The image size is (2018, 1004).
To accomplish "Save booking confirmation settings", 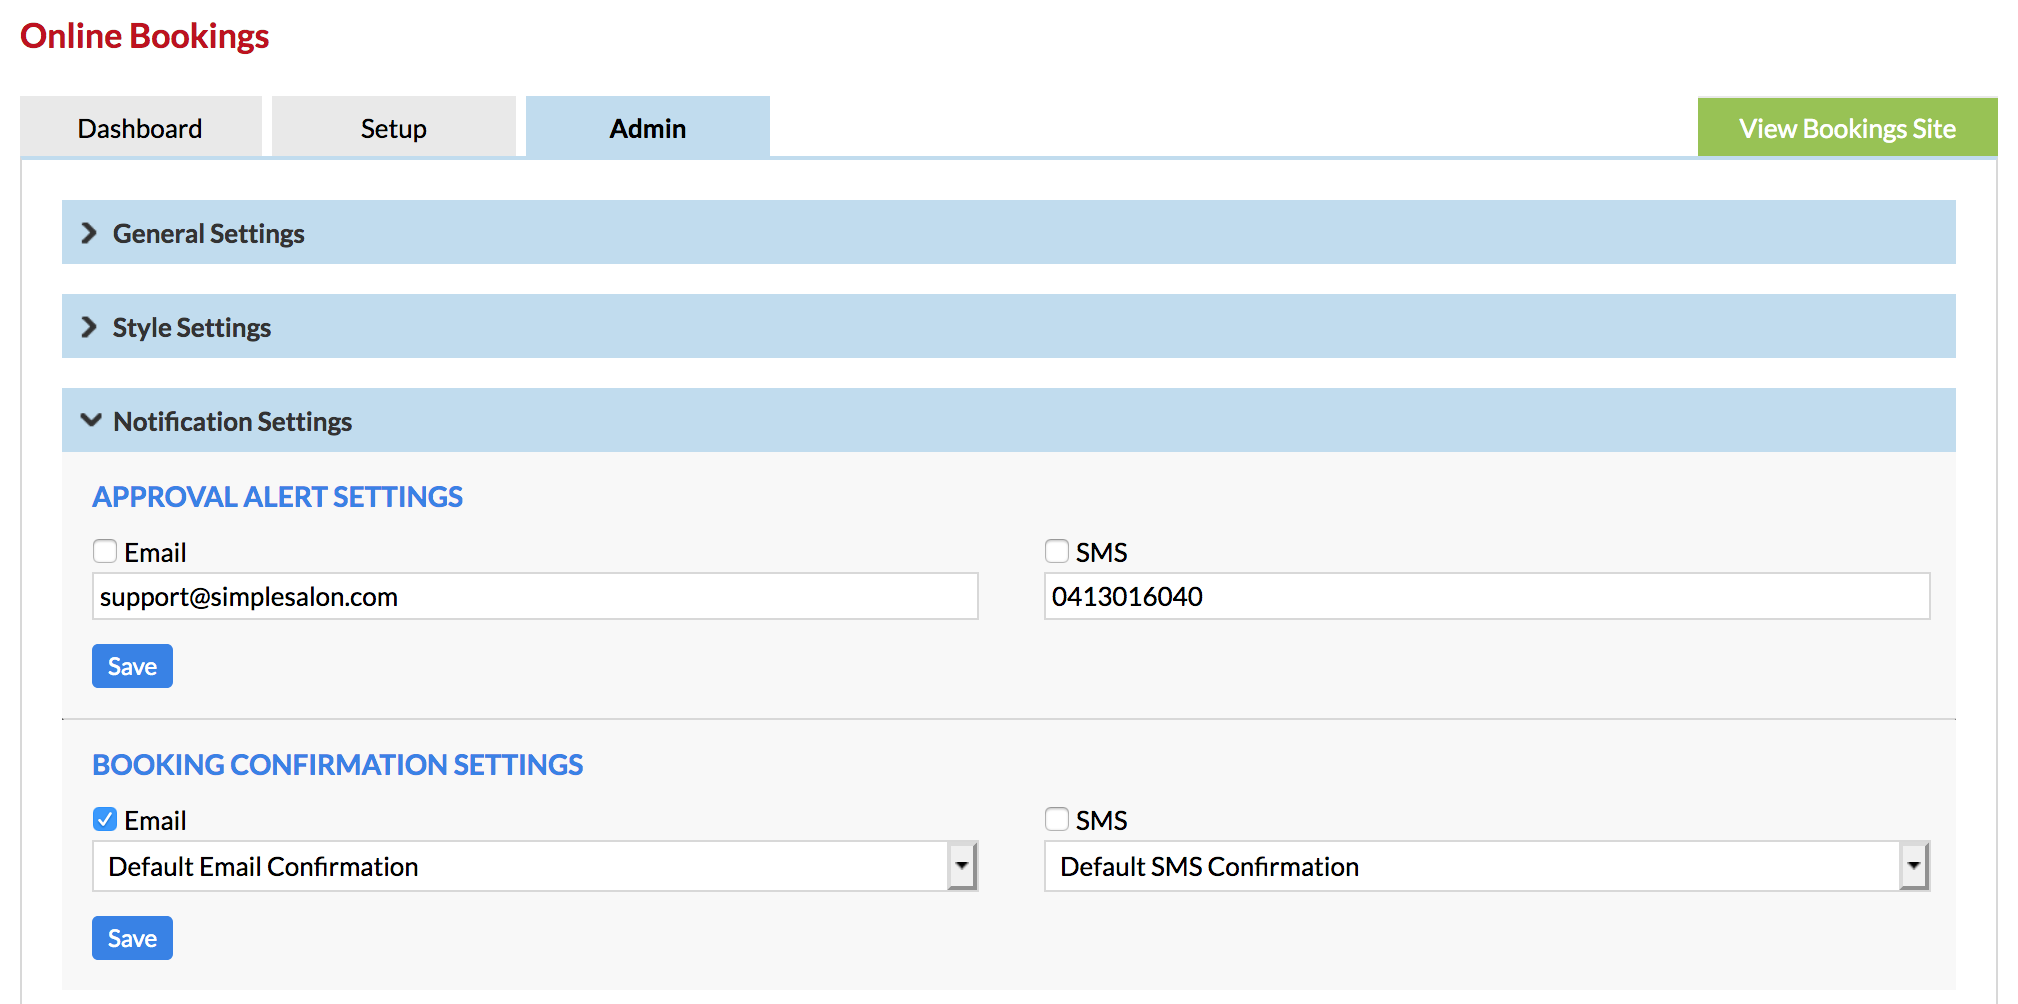I will [x=132, y=938].
